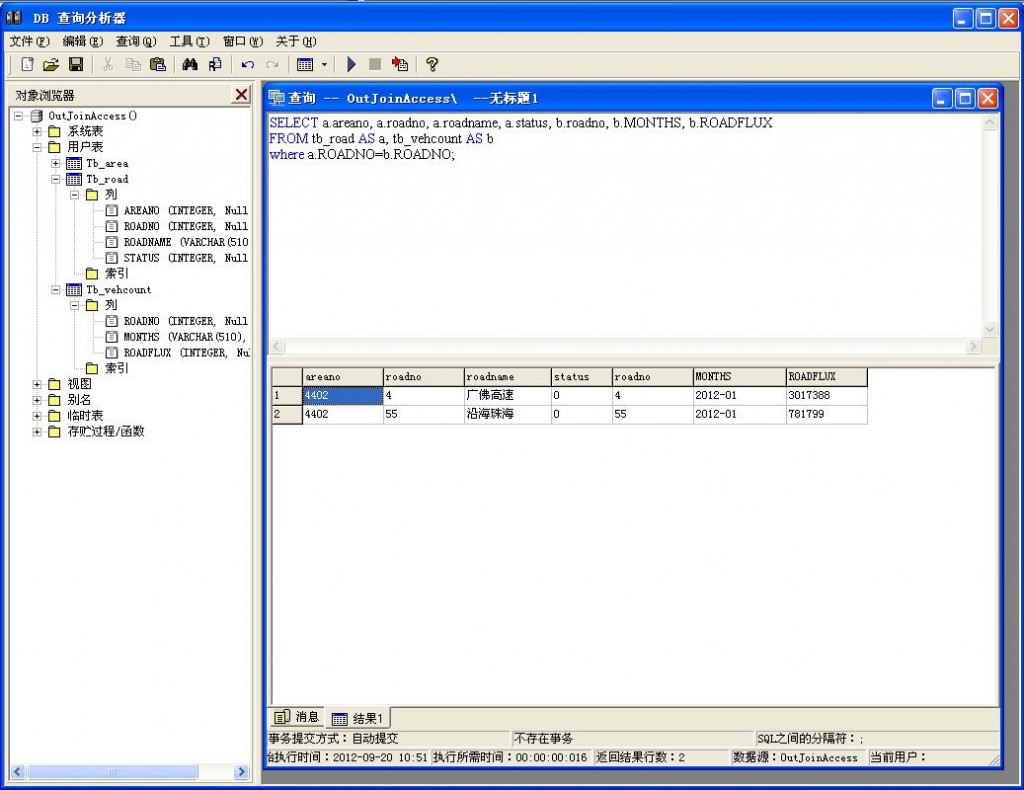This screenshot has width=1024, height=790.
Task: Close the object browser panel
Action: point(240,94)
